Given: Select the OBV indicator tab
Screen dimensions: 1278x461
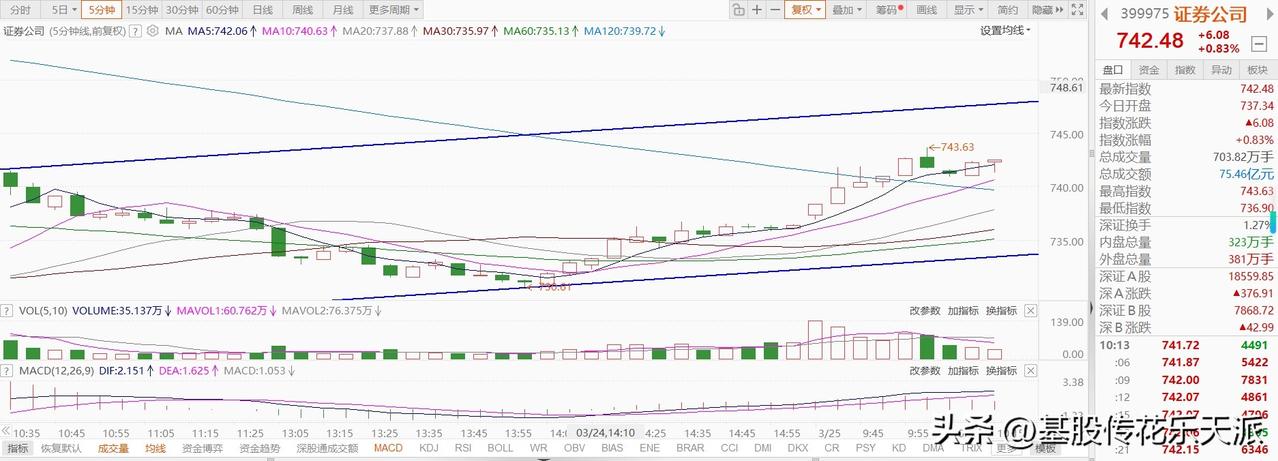Looking at the screenshot, I should [575, 448].
